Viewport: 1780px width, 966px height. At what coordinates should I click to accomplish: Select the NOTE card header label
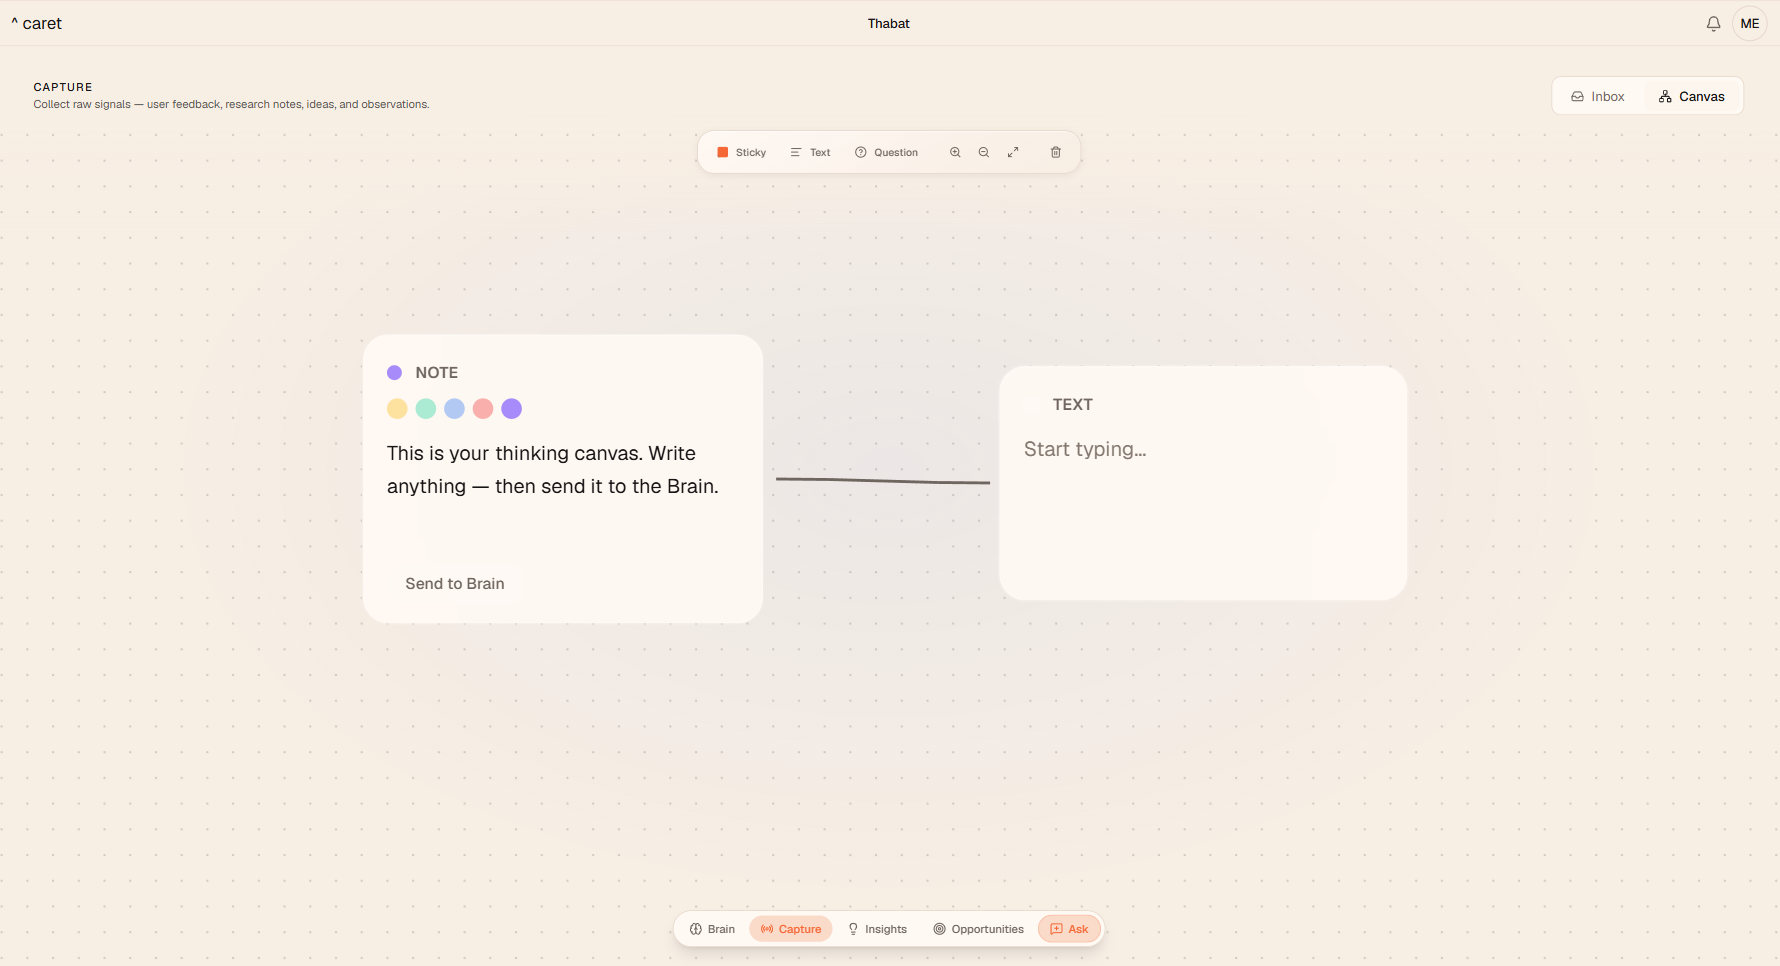pos(437,373)
